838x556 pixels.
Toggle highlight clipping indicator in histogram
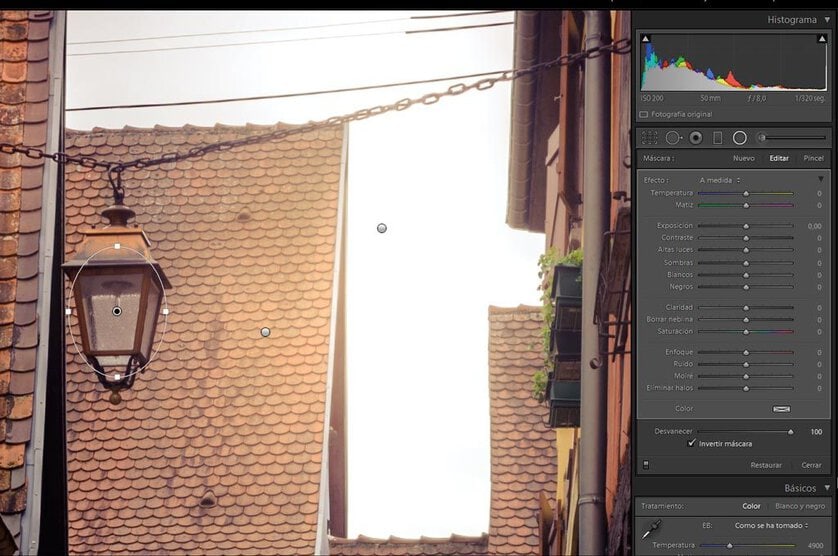pos(821,38)
